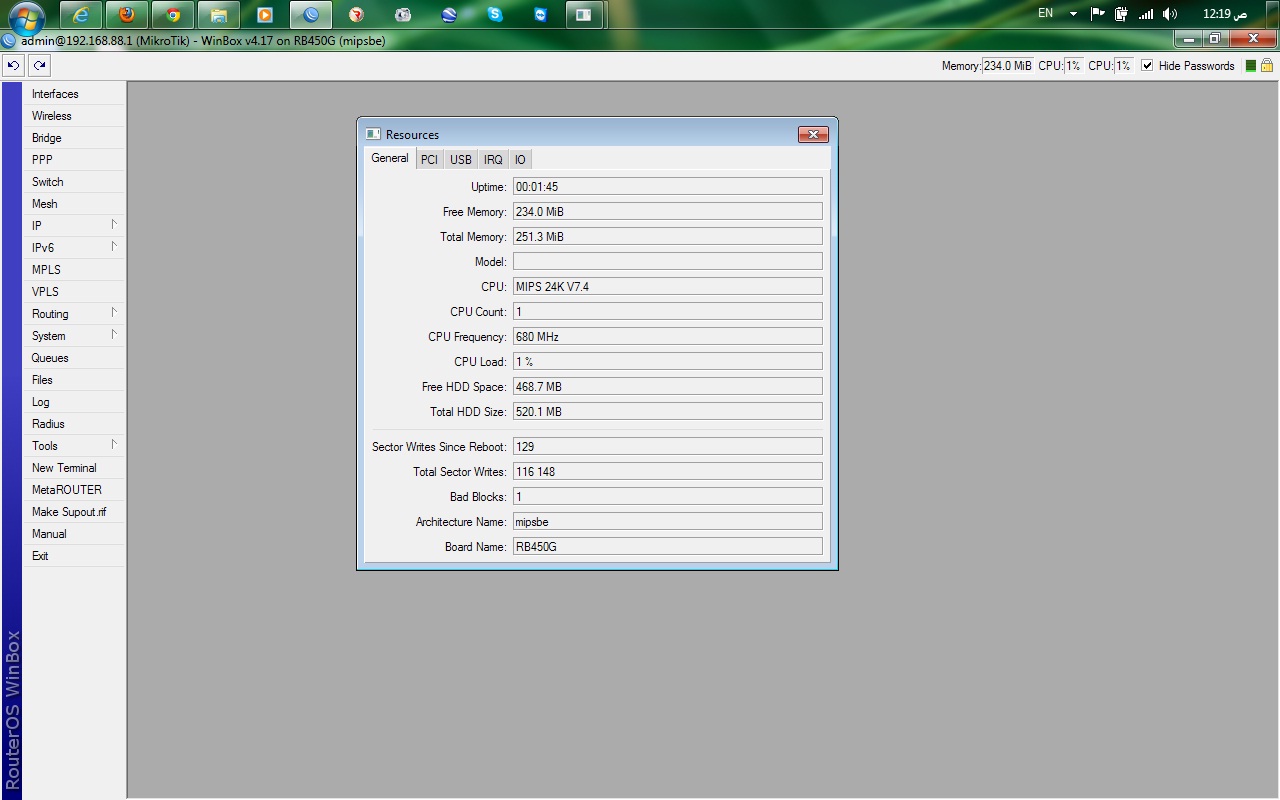Open the MetaROUTER menu item
Image resolution: width=1280 pixels, height=800 pixels.
(74, 490)
